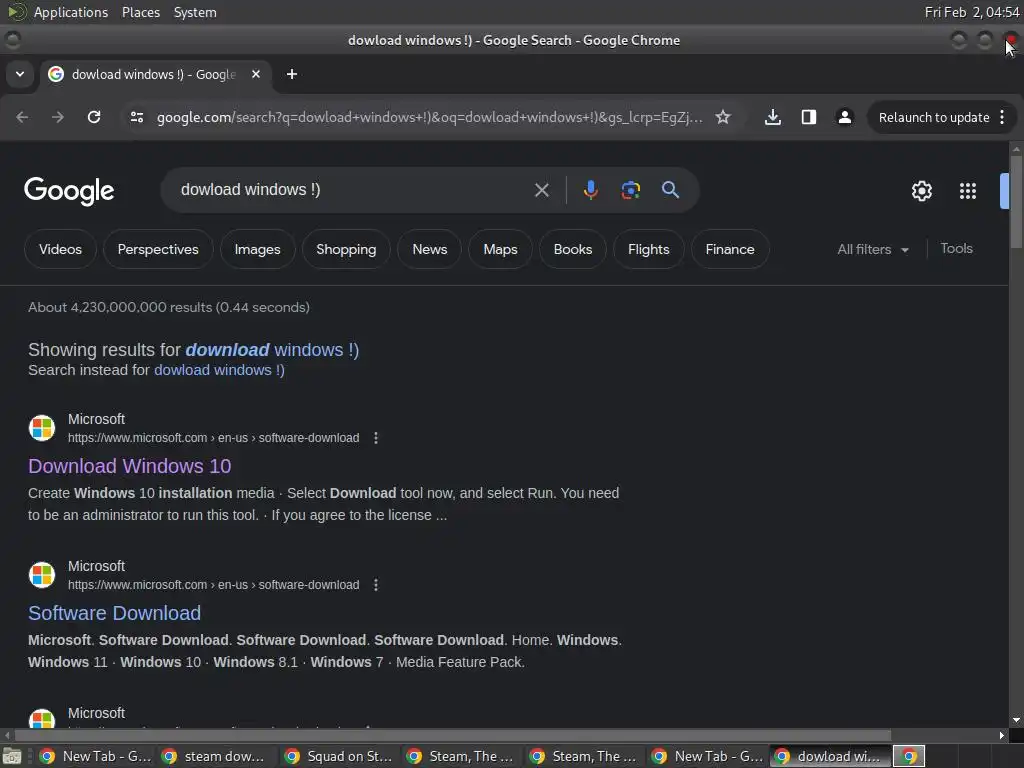Switch to Images results
Viewport: 1024px width, 768px height.
tap(257, 249)
